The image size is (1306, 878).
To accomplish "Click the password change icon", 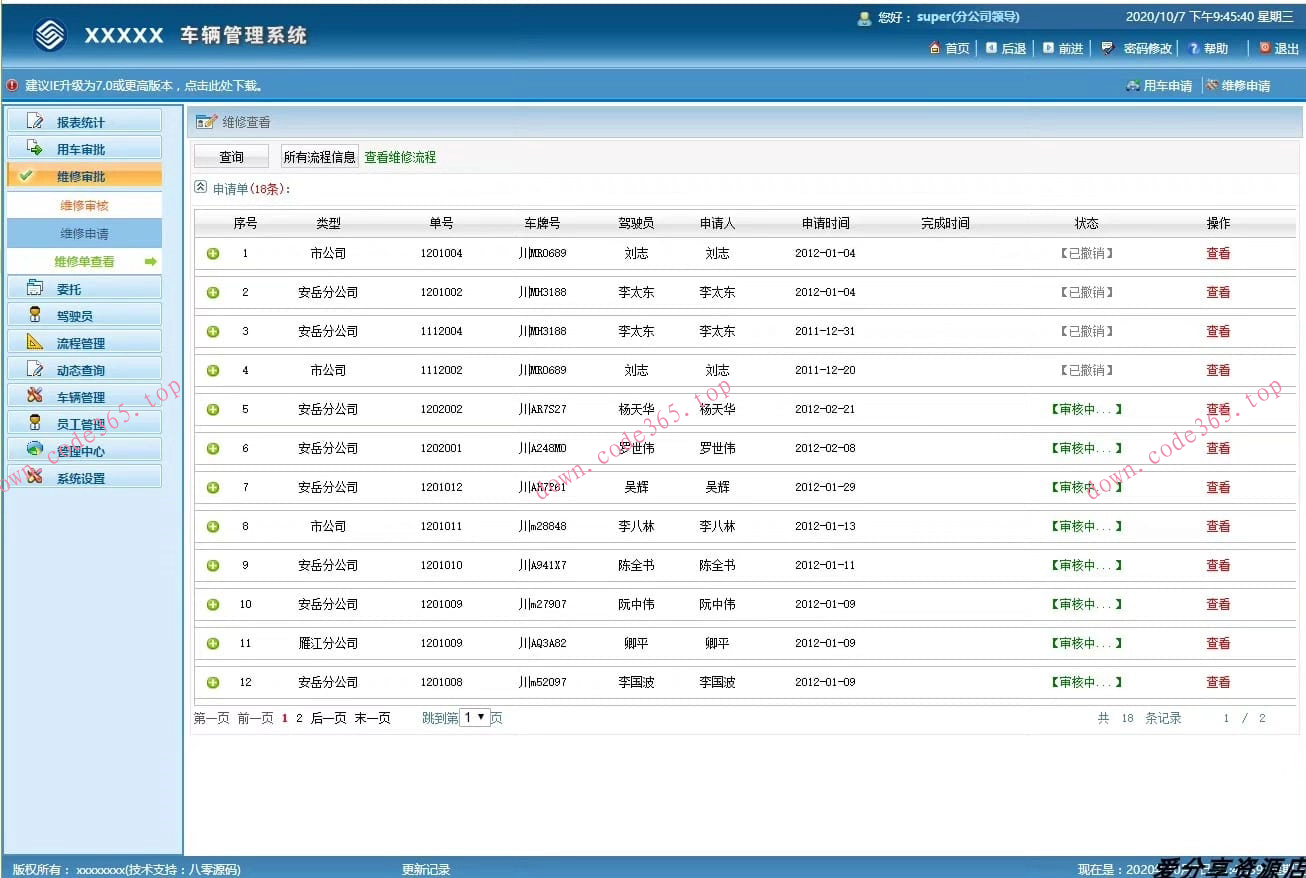I will coord(1108,48).
